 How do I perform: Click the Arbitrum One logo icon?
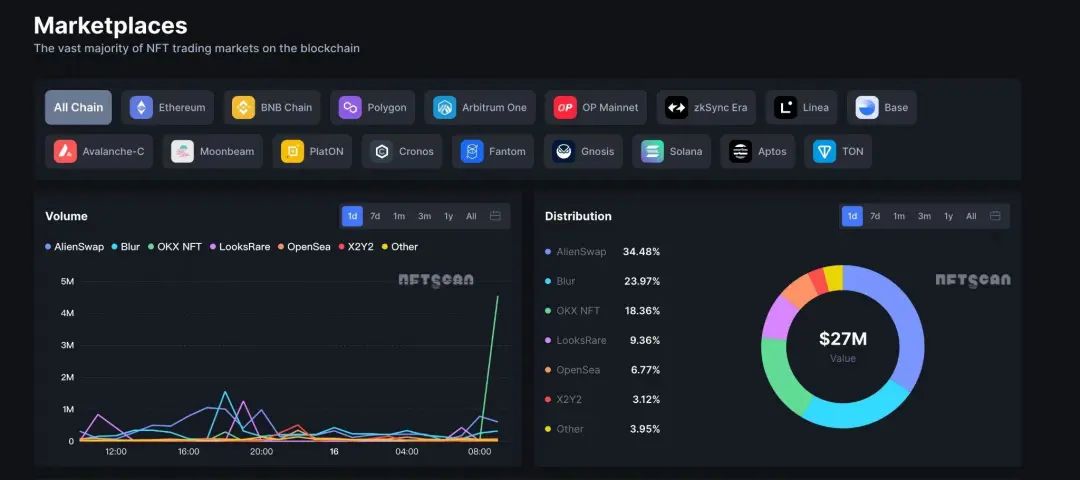pyautogui.click(x=444, y=107)
